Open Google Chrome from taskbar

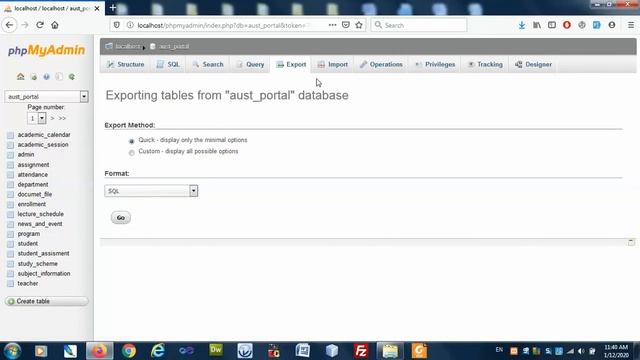[129, 351]
